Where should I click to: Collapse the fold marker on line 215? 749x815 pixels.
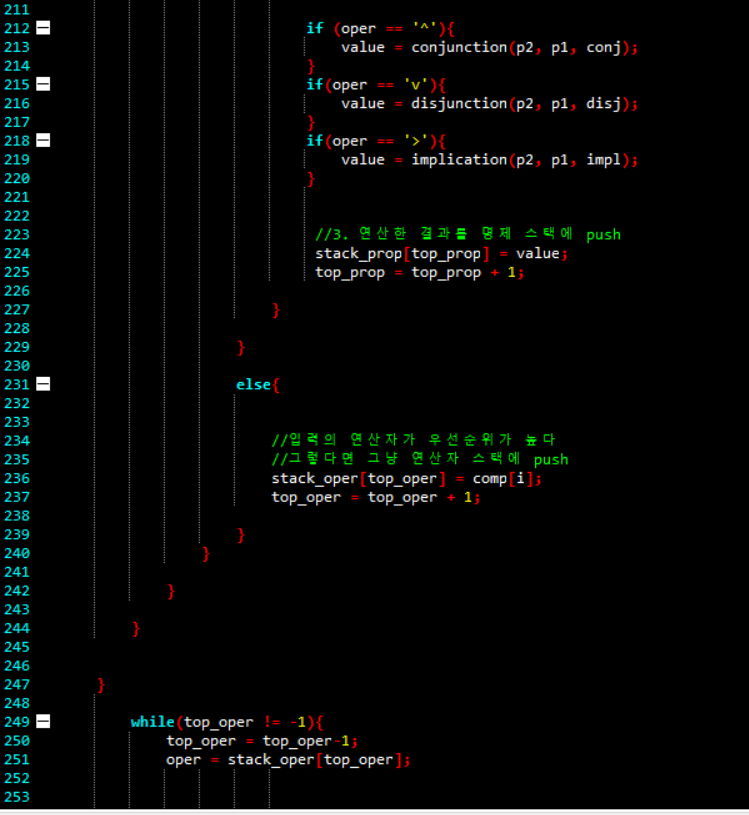point(43,84)
